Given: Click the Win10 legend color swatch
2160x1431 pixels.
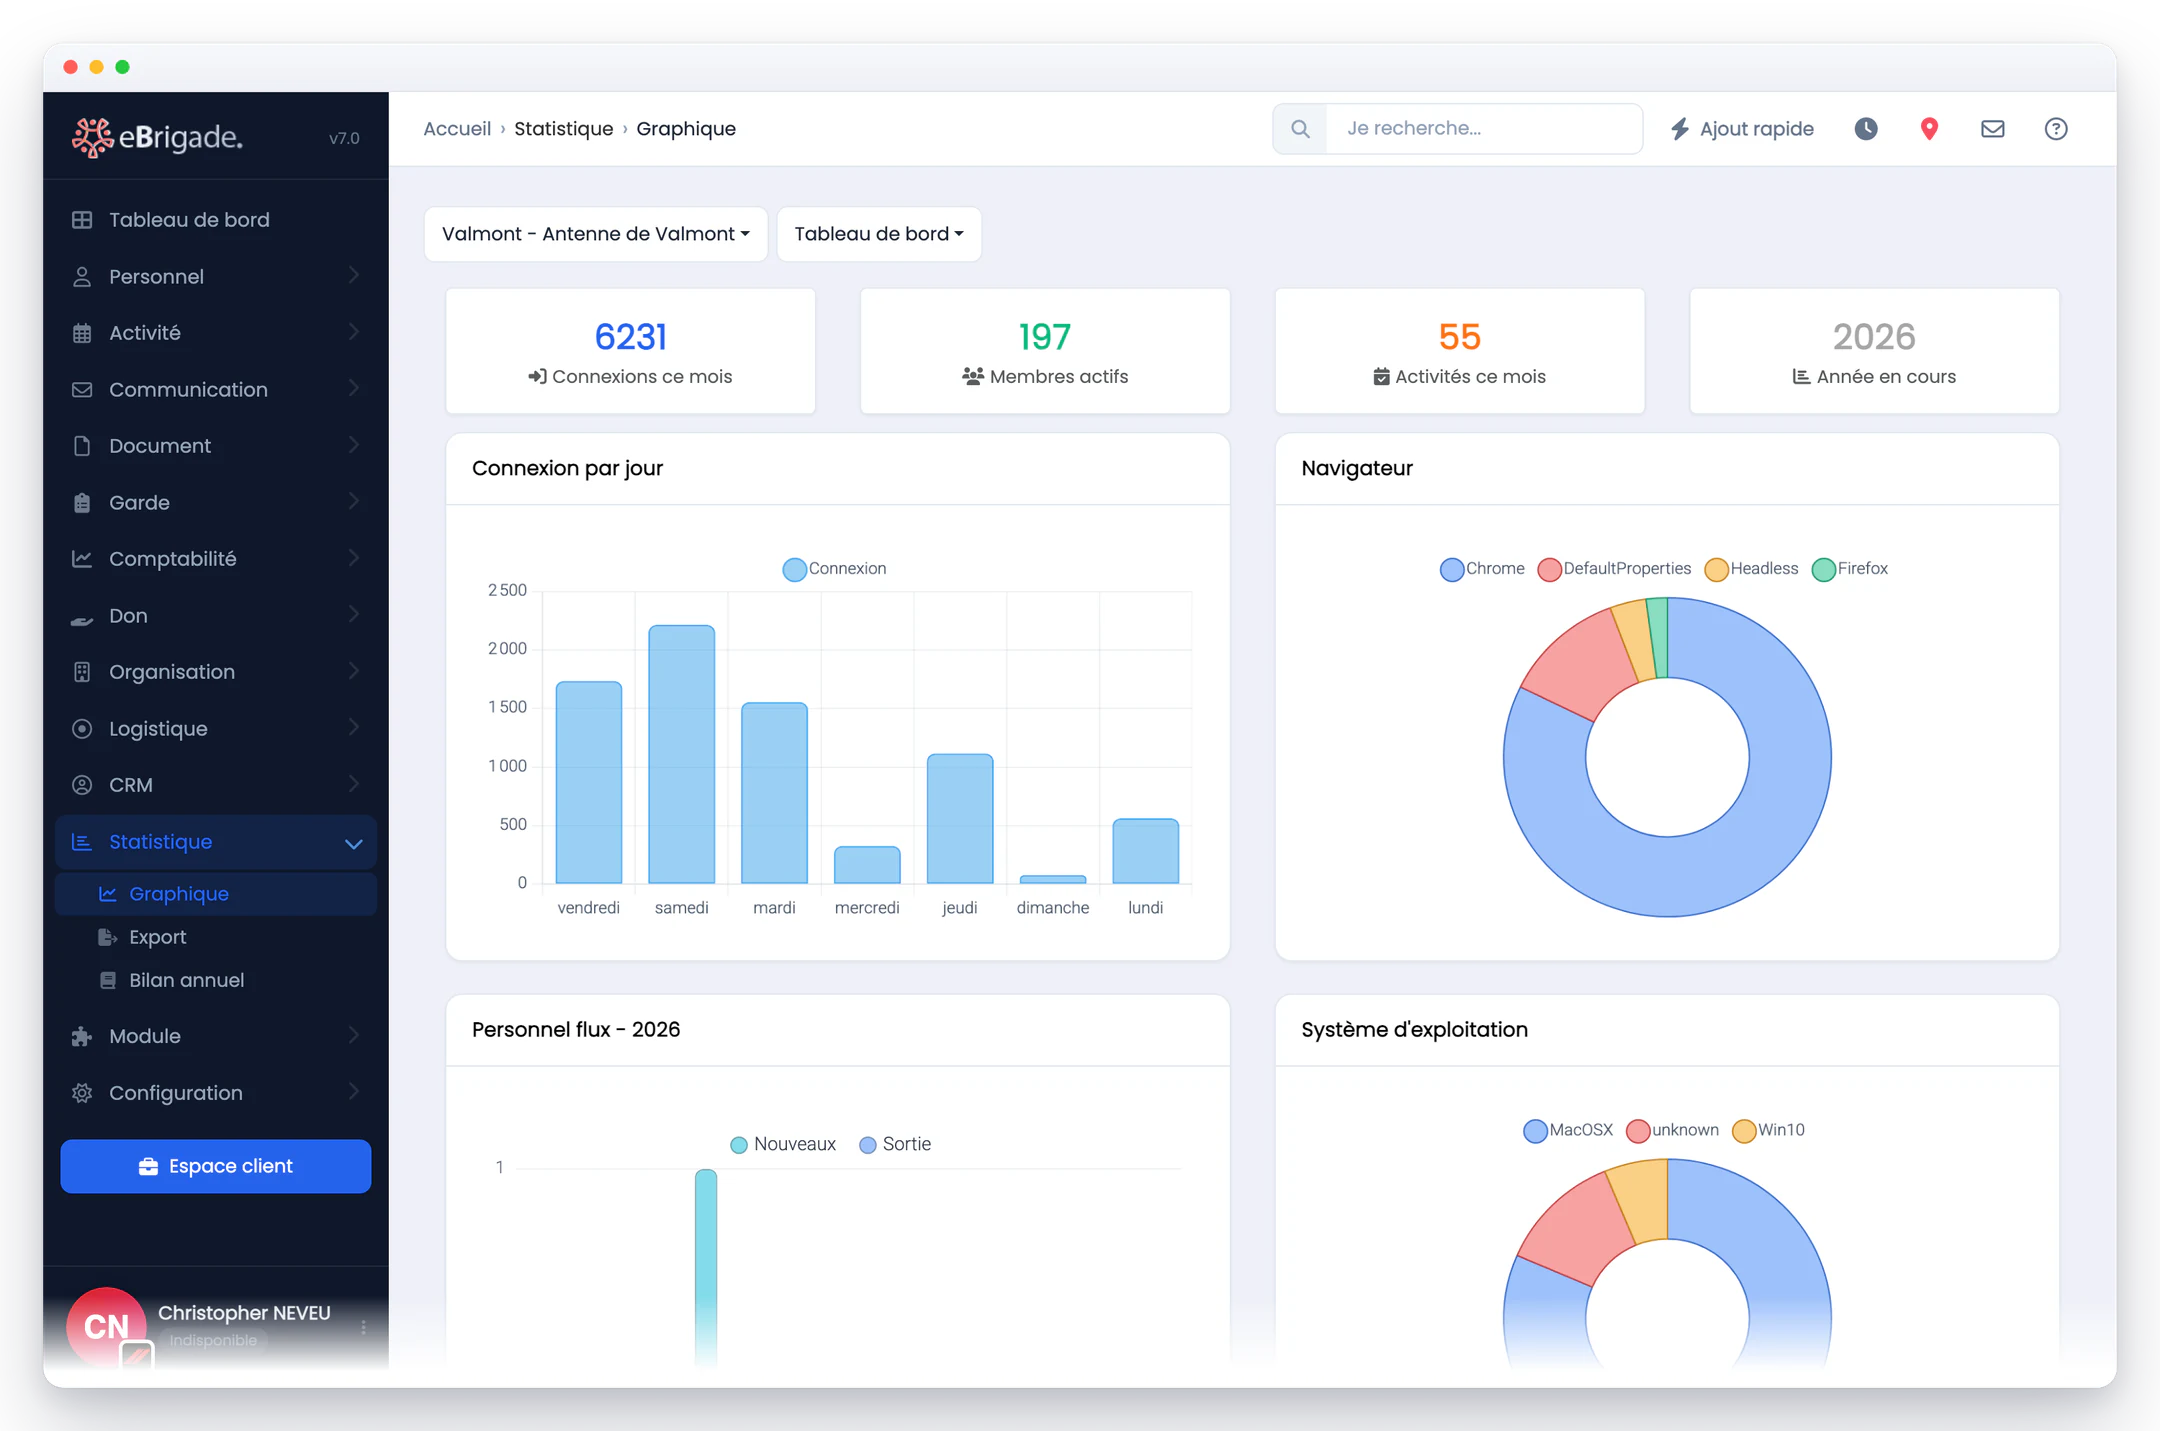Looking at the screenshot, I should pyautogui.click(x=1744, y=1131).
